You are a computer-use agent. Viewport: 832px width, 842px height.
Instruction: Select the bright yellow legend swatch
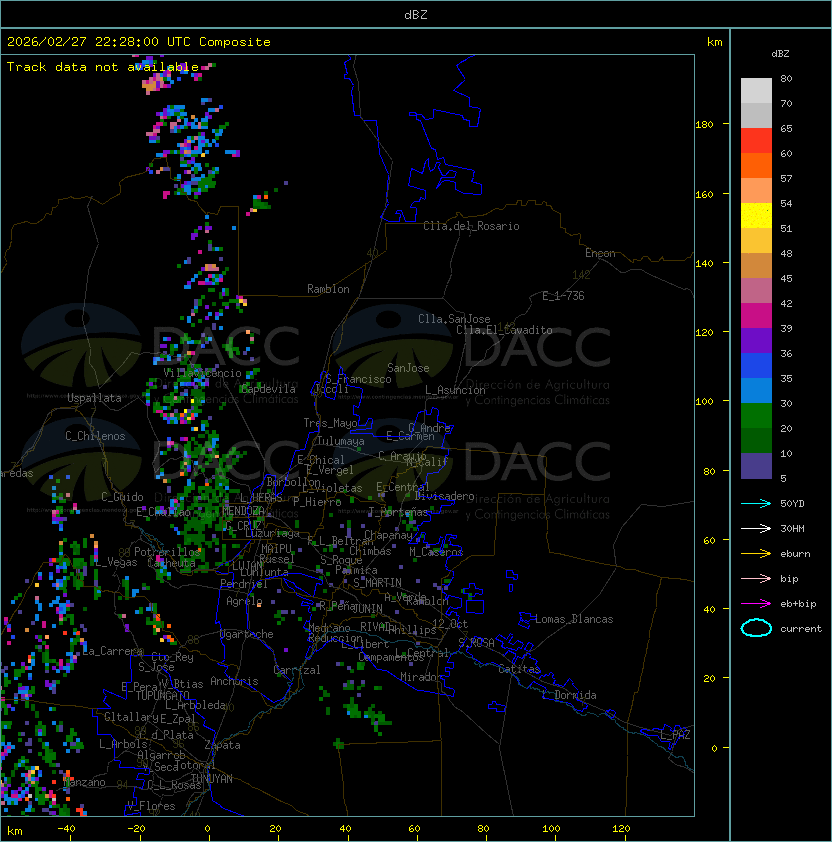click(x=756, y=216)
